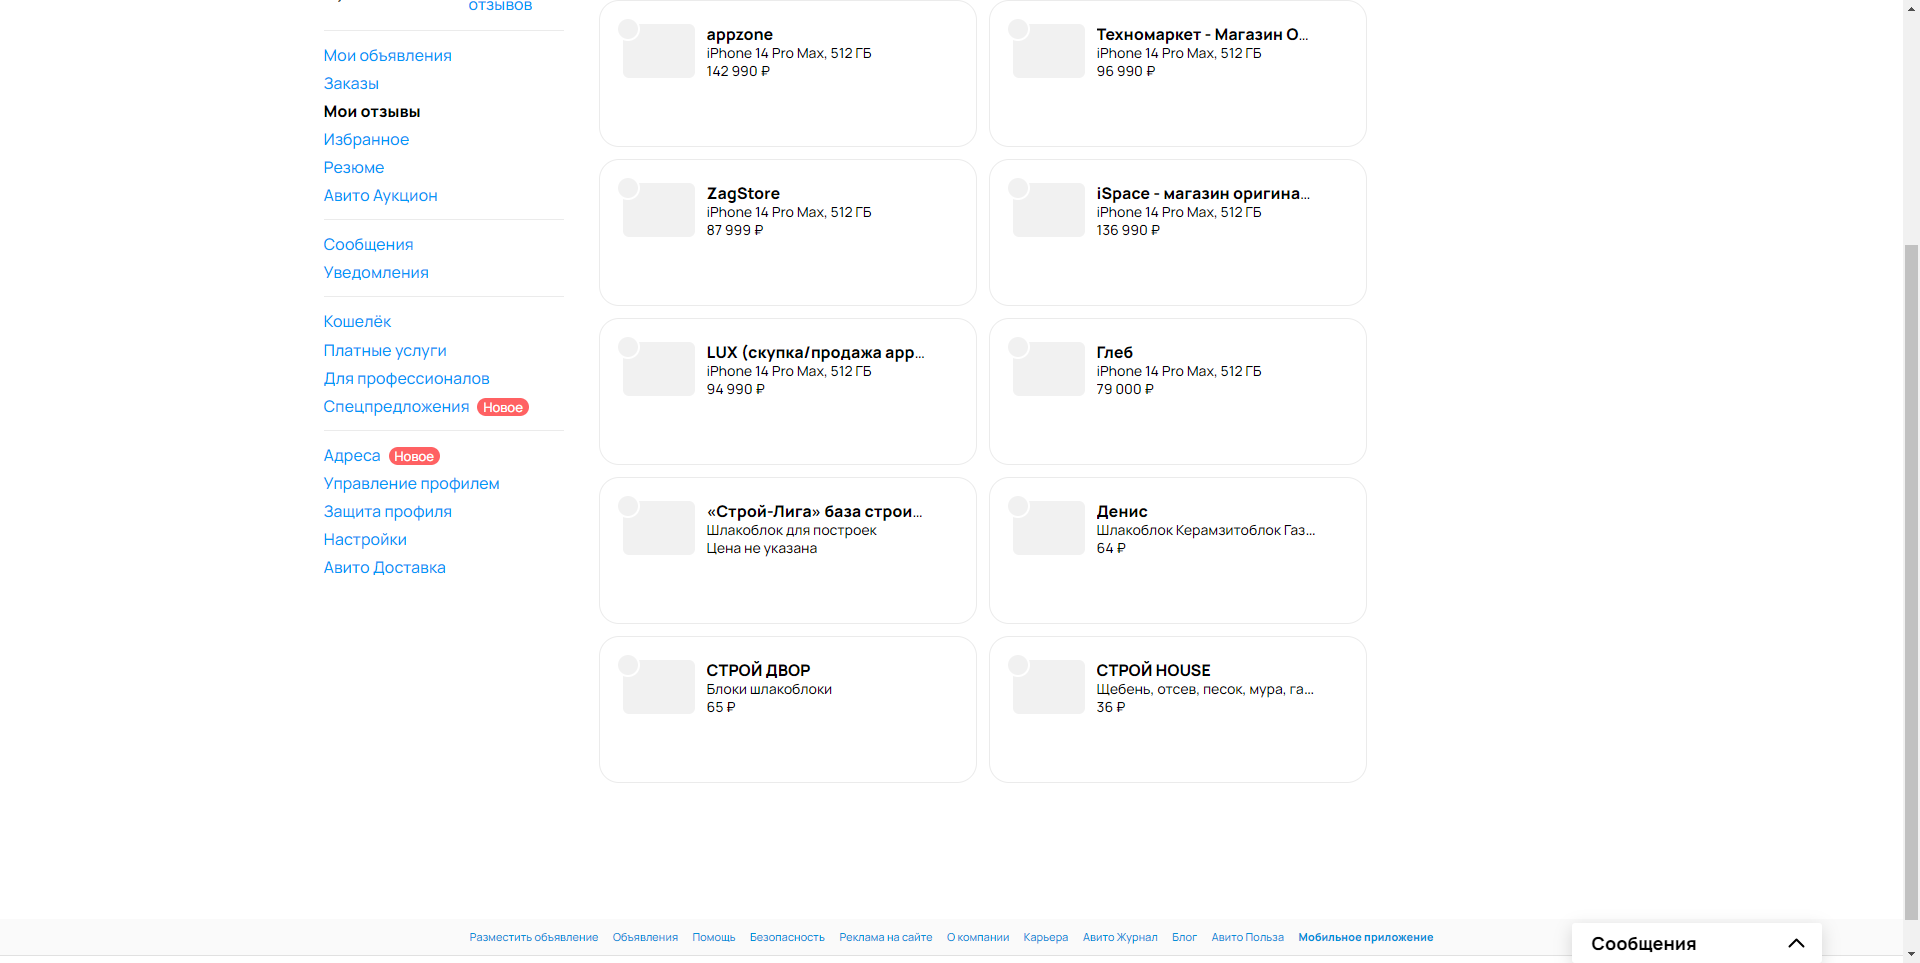Viewport: 1920px width, 963px height.
Task: Open the Сообщения chat widget title
Action: tap(1643, 943)
